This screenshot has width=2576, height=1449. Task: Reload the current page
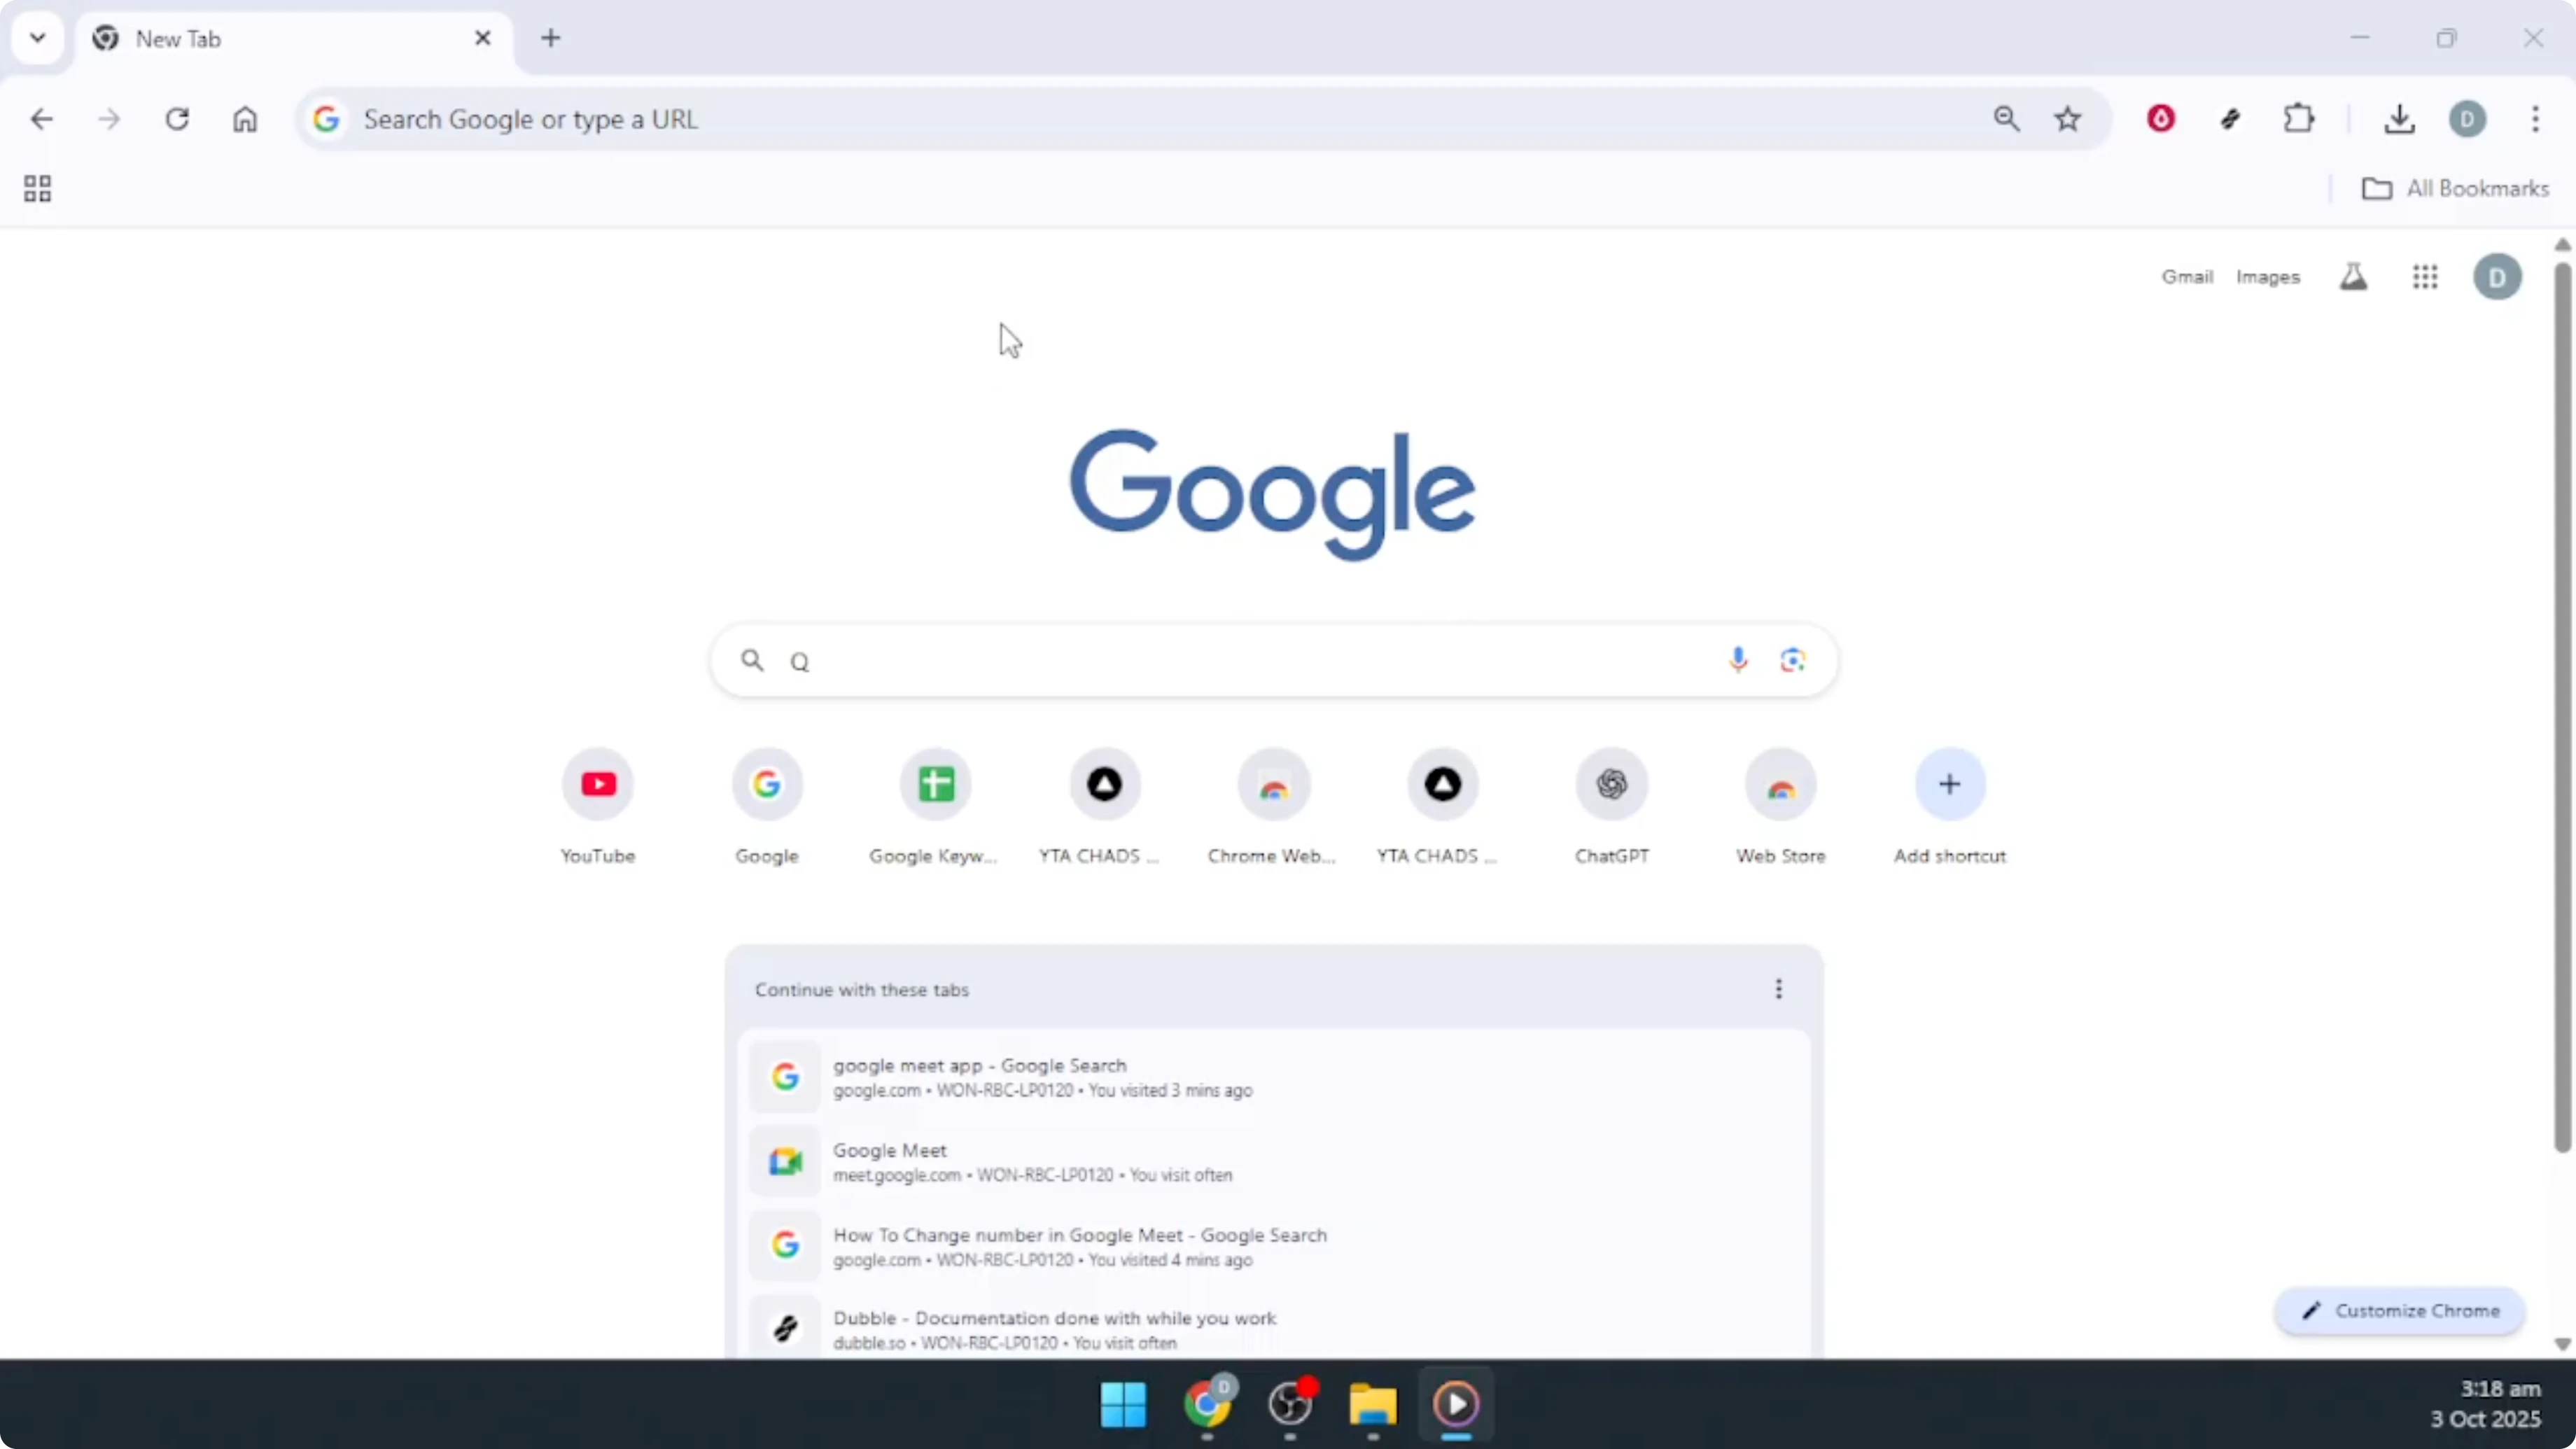click(x=177, y=119)
